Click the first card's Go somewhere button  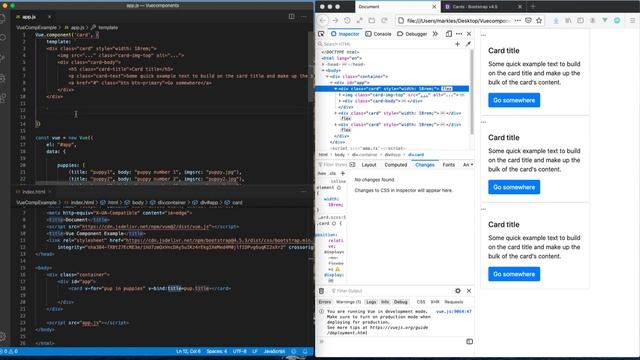pos(514,100)
